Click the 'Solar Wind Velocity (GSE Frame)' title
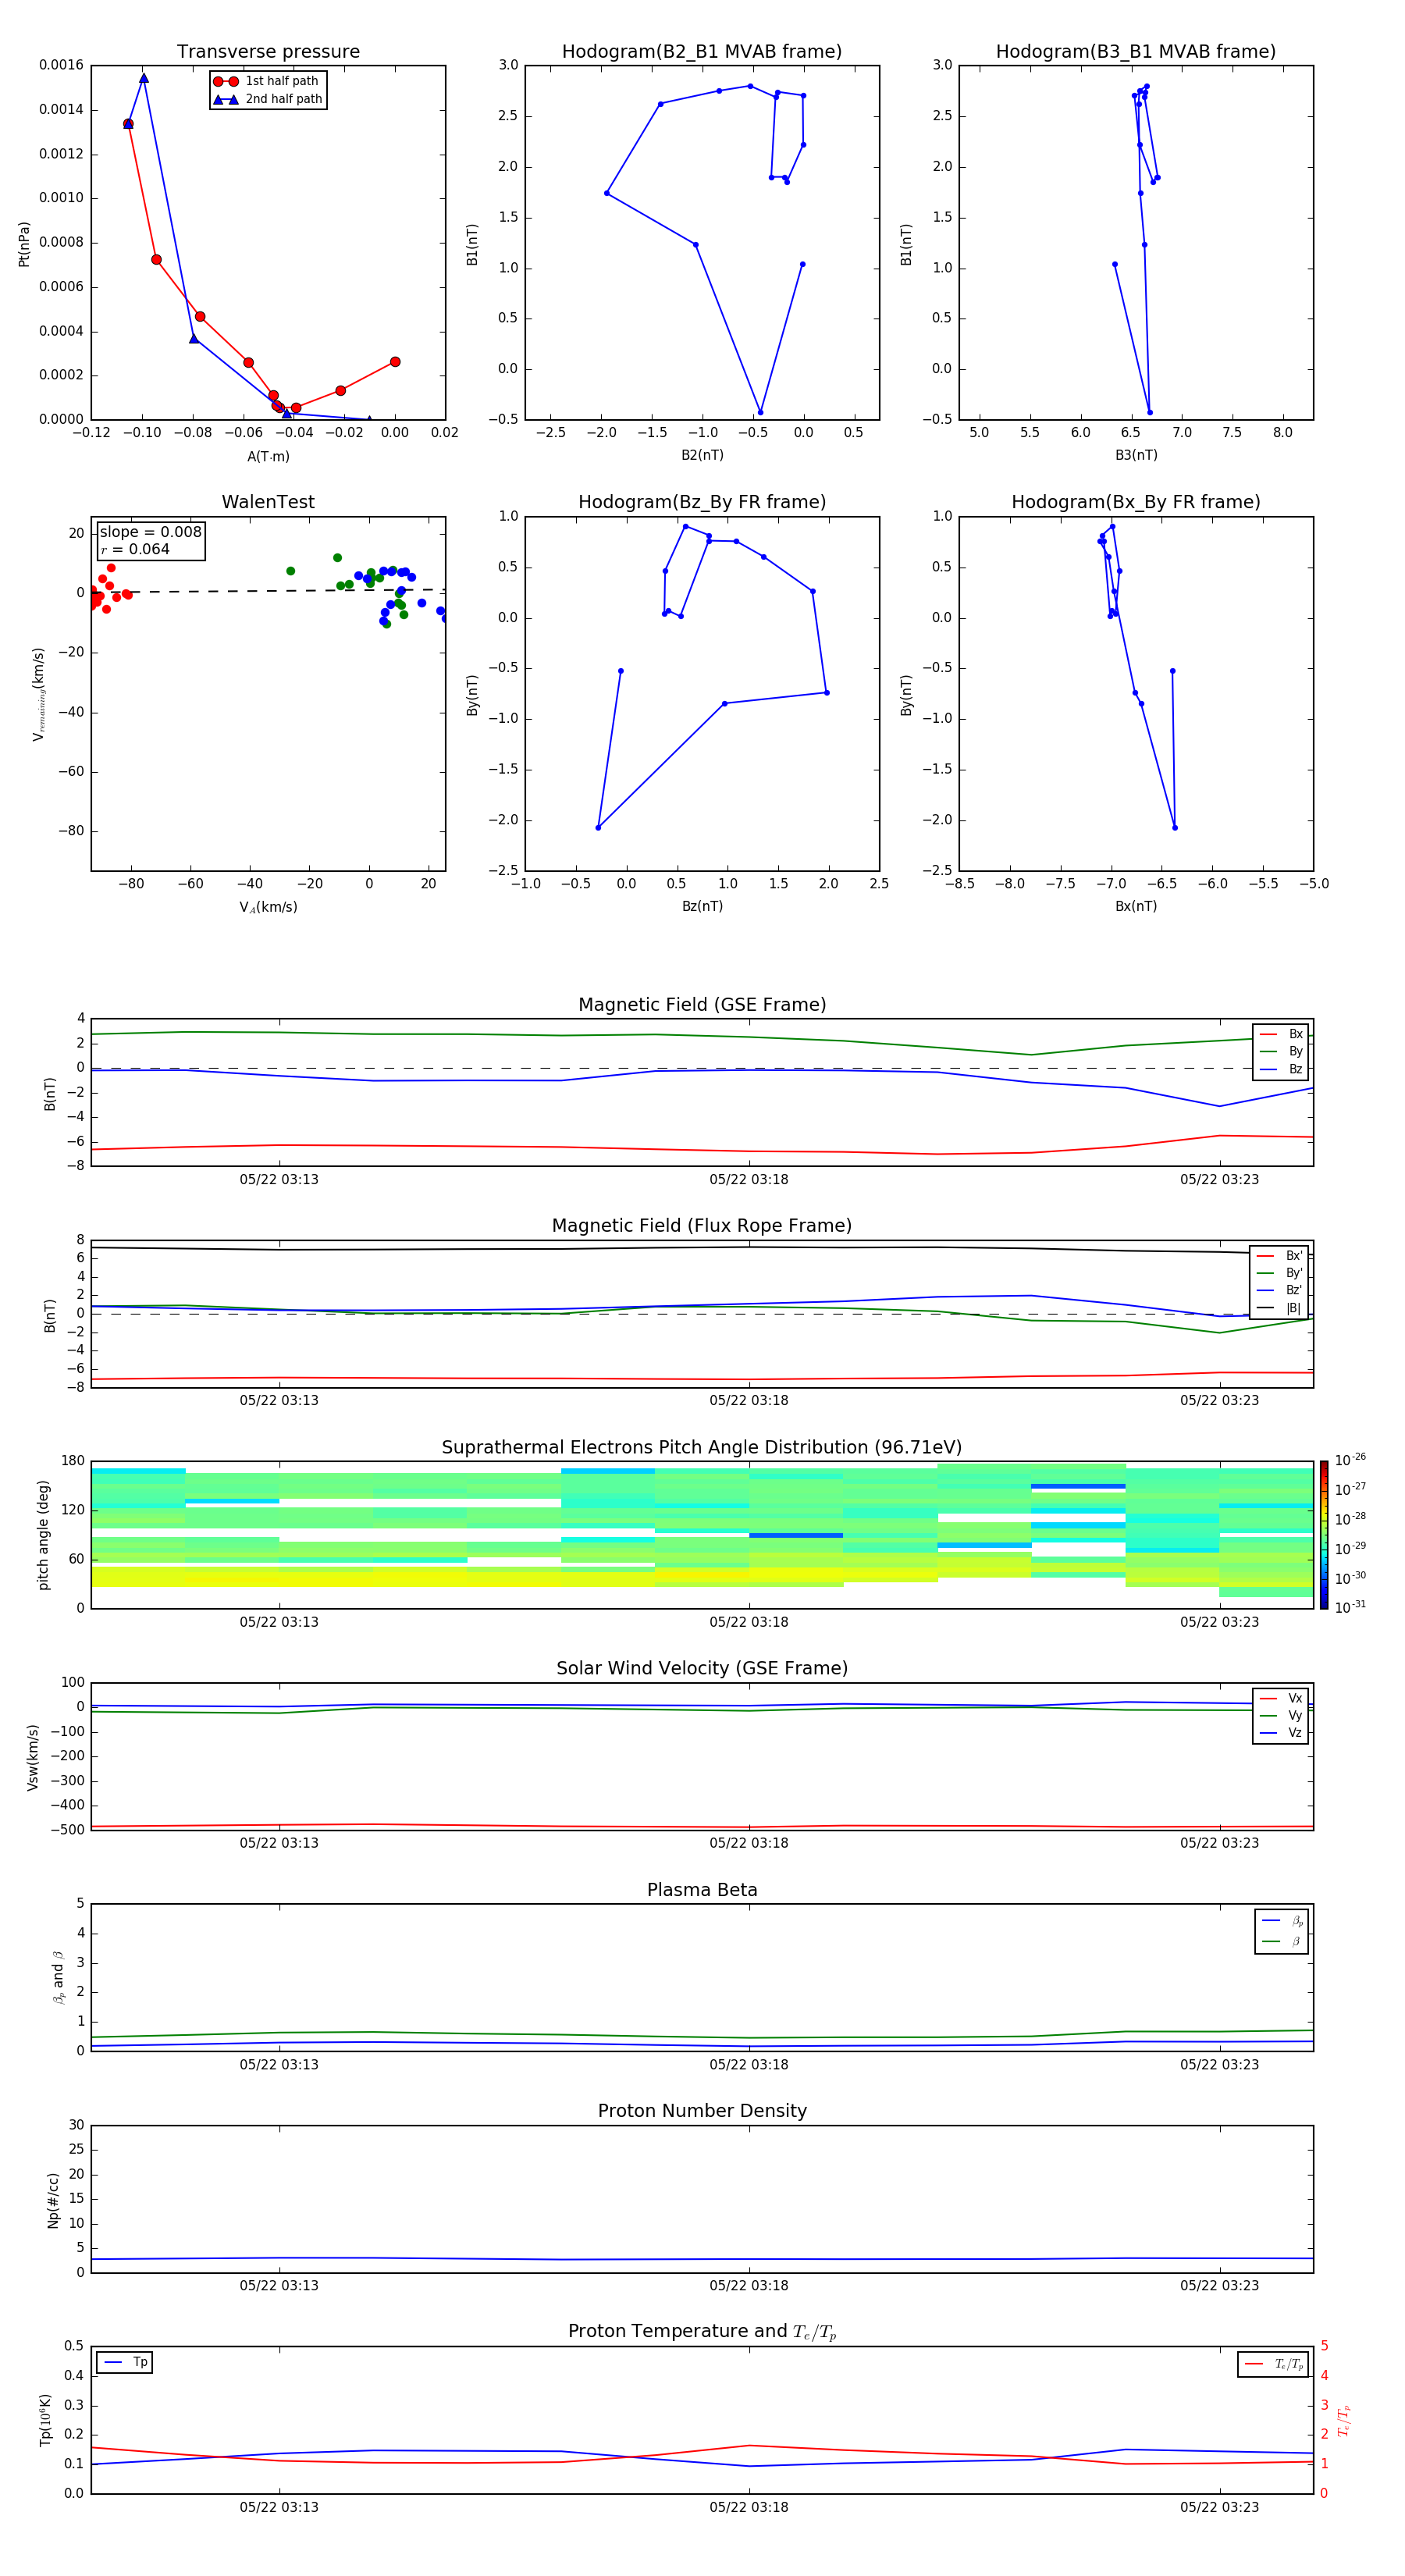The width and height of the screenshot is (1405, 2576). pyautogui.click(x=702, y=1668)
